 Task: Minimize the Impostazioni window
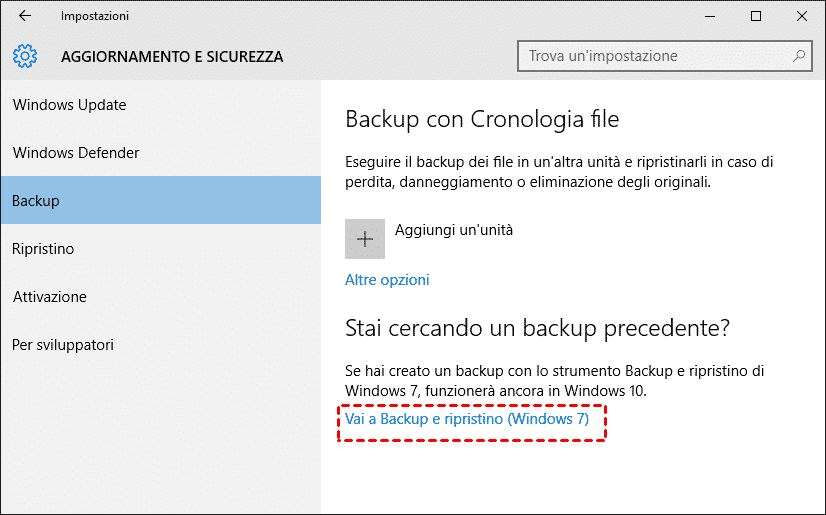pyautogui.click(x=710, y=16)
